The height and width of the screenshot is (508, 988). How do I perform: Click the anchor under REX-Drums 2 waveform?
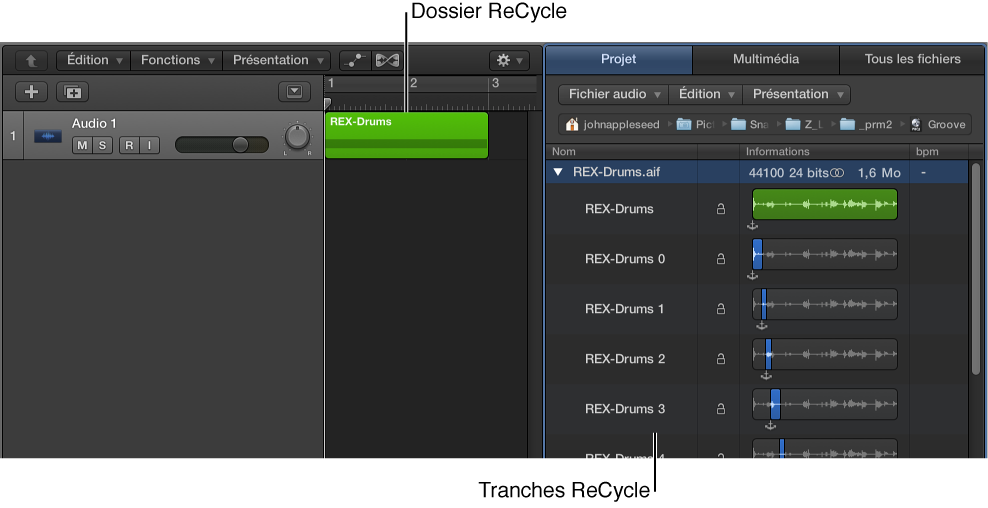[x=766, y=376]
